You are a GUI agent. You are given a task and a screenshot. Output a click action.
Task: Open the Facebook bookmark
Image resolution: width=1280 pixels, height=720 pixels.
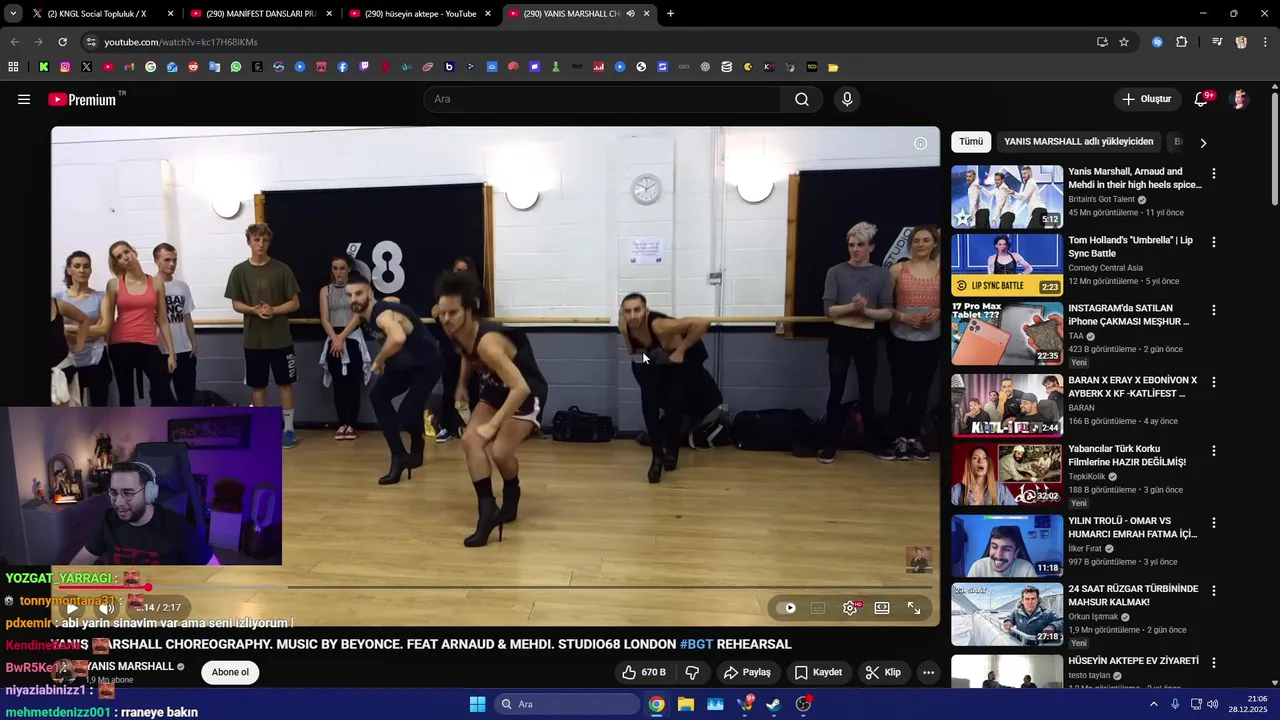343,67
